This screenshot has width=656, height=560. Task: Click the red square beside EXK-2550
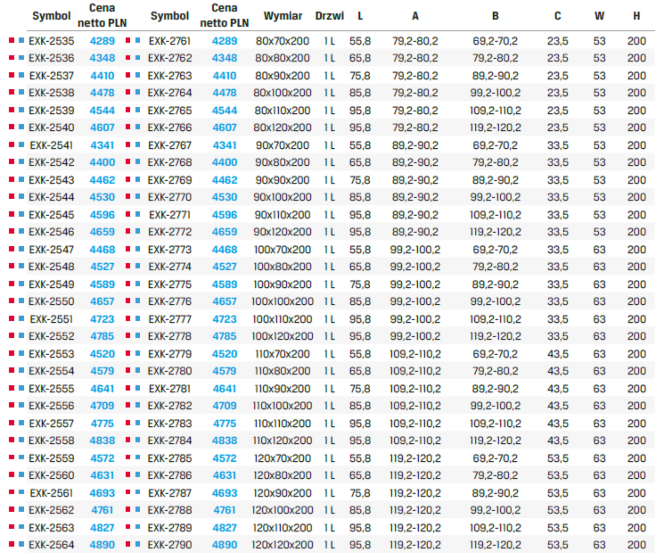point(12,301)
